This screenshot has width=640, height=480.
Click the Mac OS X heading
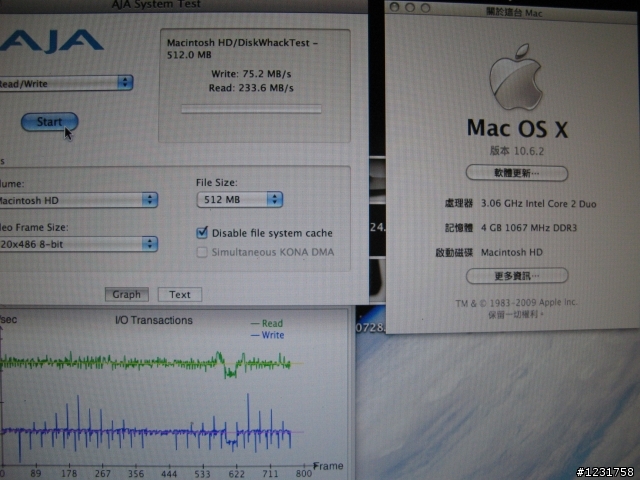(x=518, y=128)
